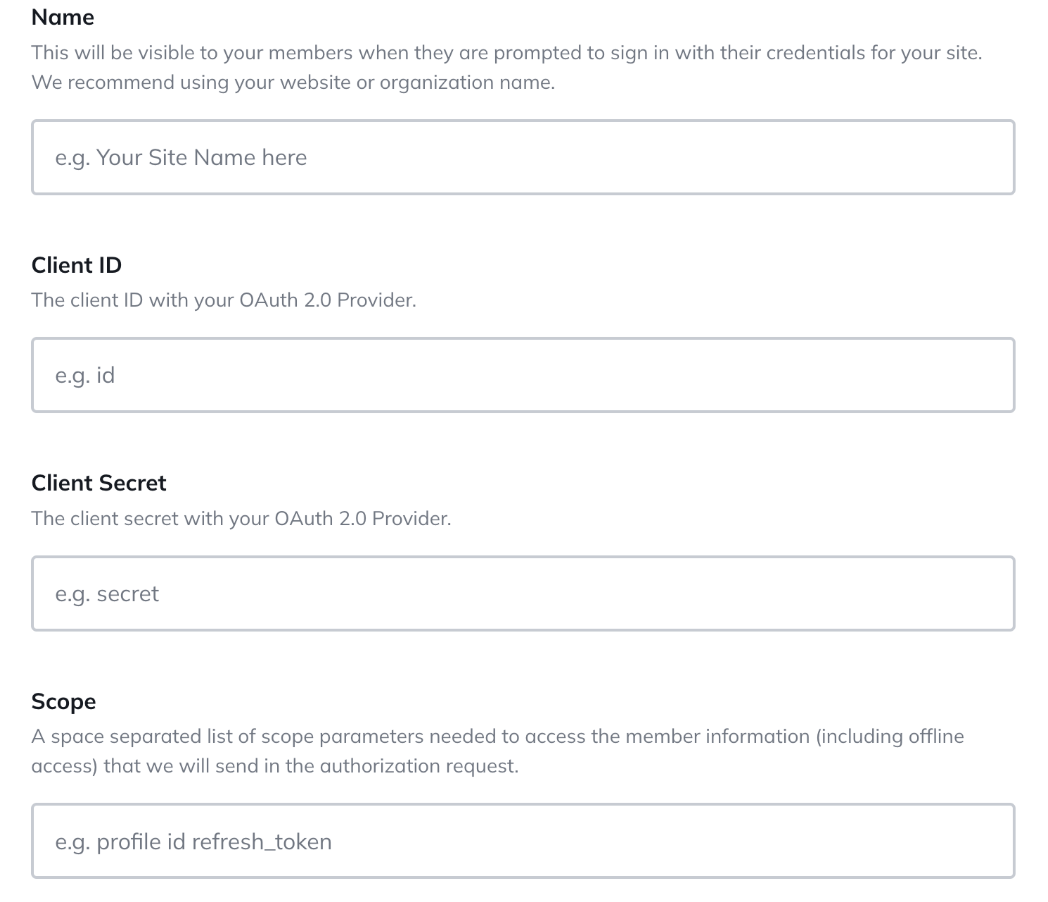Click the "We recommend using your website" sentence
The width and height of the screenshot is (1048, 902).
click(x=293, y=82)
